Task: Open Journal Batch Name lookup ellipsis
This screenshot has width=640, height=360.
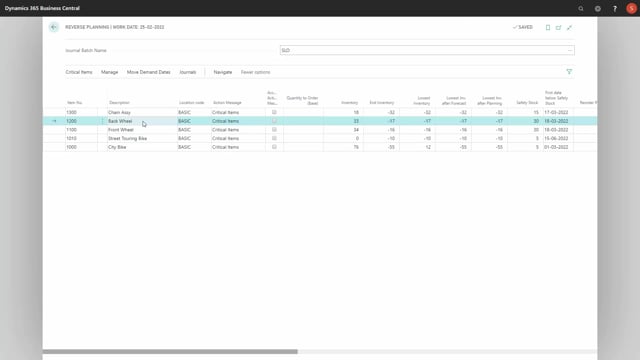Action: pos(570,50)
